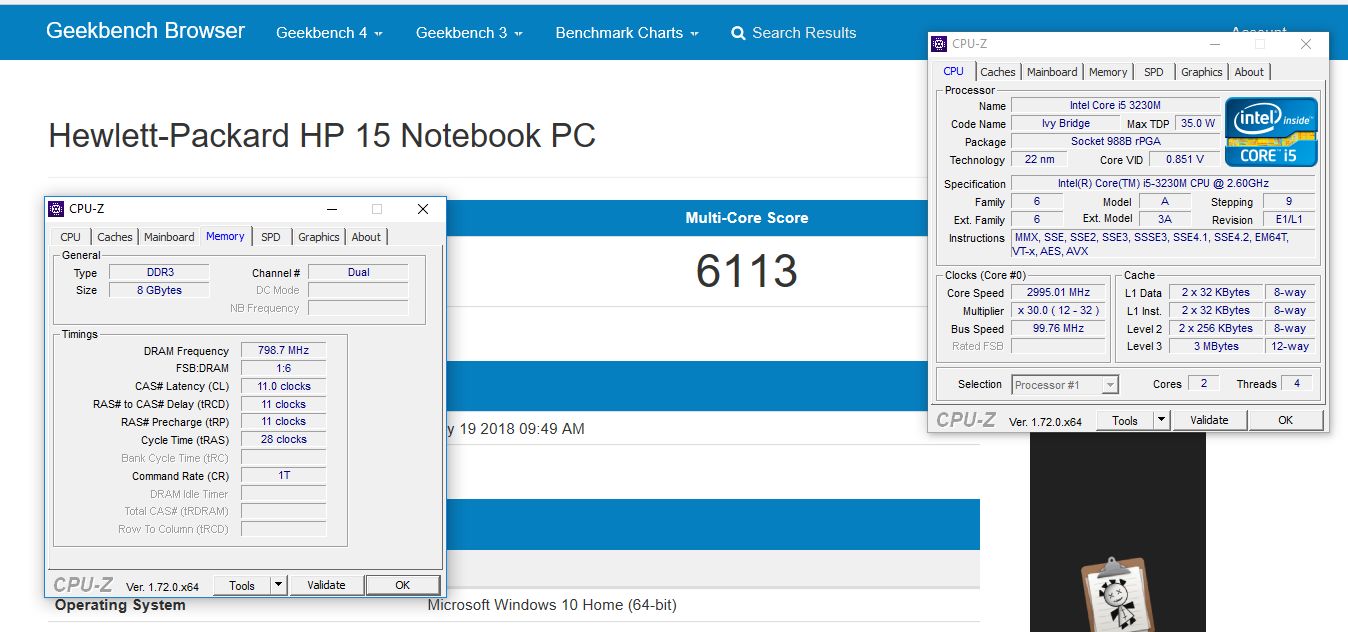
Task: Expand the Tools dropdown arrow in CPU window
Action: [1162, 420]
